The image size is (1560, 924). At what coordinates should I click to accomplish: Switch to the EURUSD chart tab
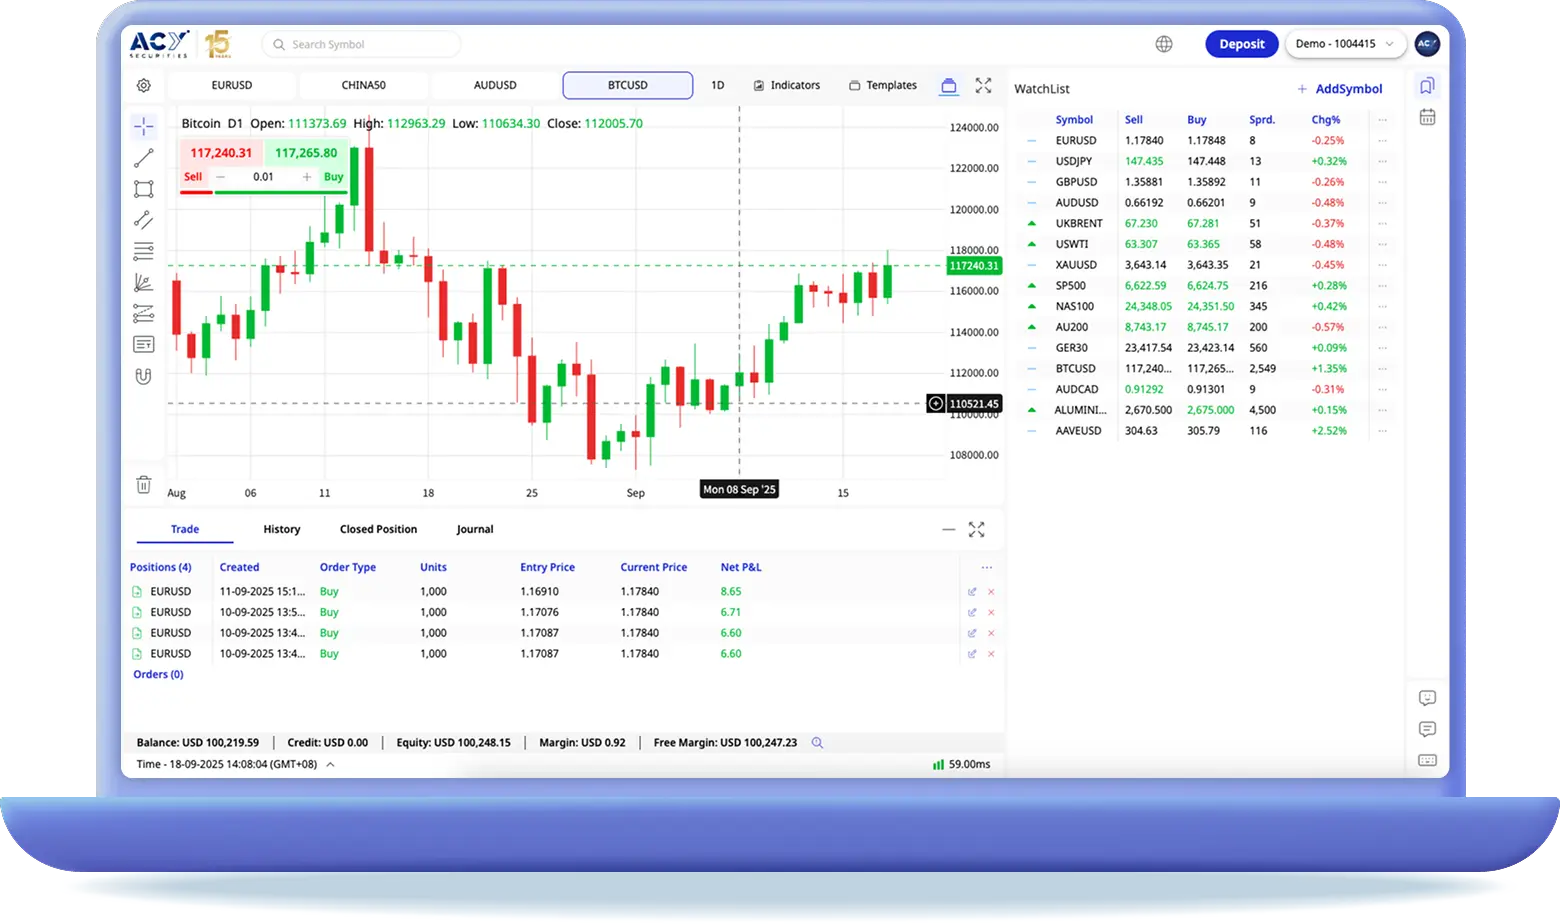[x=232, y=86]
